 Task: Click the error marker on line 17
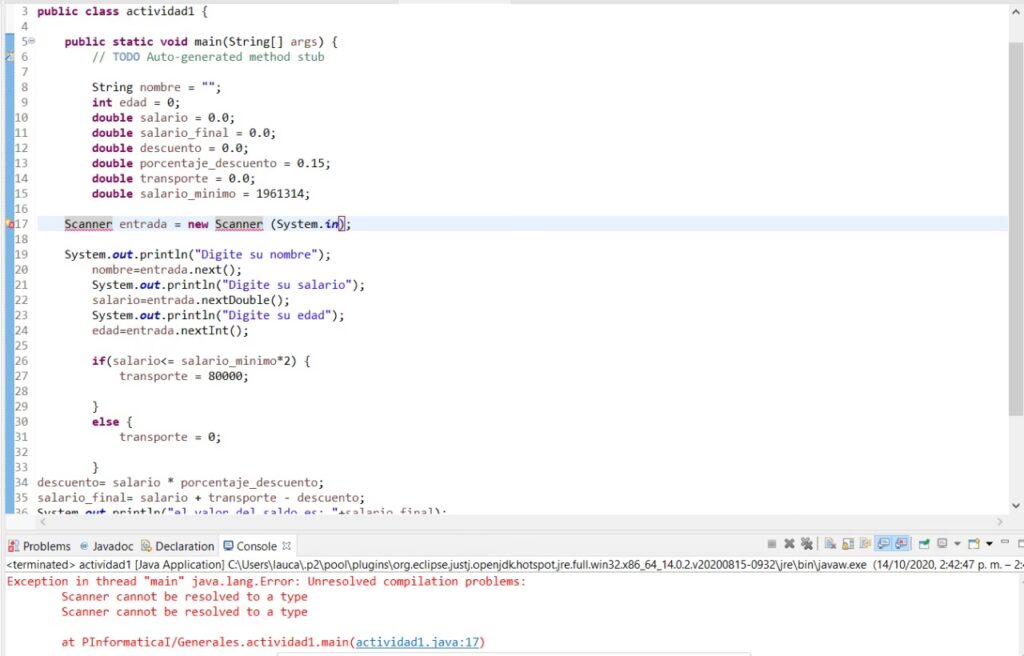pos(10,225)
